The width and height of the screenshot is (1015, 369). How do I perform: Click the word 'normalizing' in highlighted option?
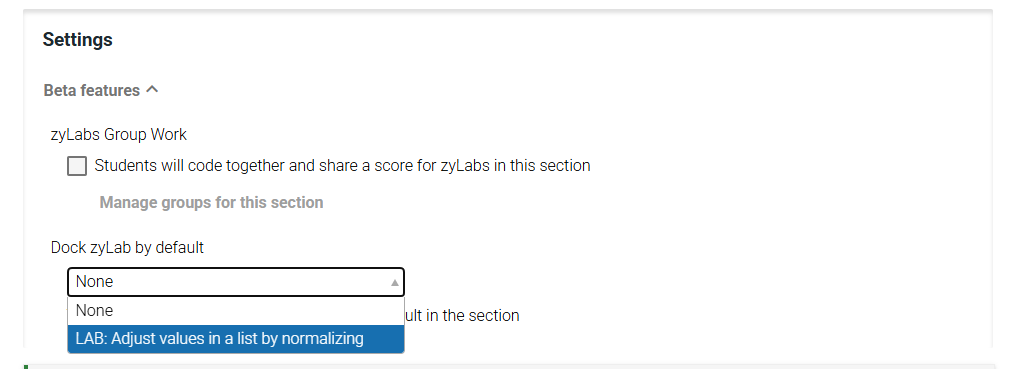pyautogui.click(x=323, y=339)
